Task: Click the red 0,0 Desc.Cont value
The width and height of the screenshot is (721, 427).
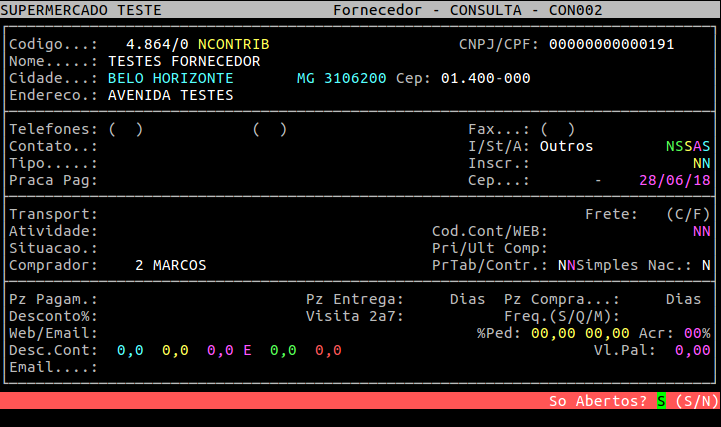Action: point(328,350)
